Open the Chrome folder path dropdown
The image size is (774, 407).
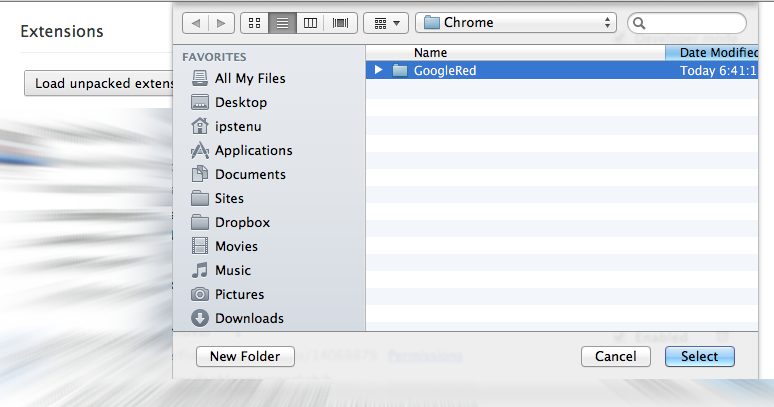(x=516, y=22)
